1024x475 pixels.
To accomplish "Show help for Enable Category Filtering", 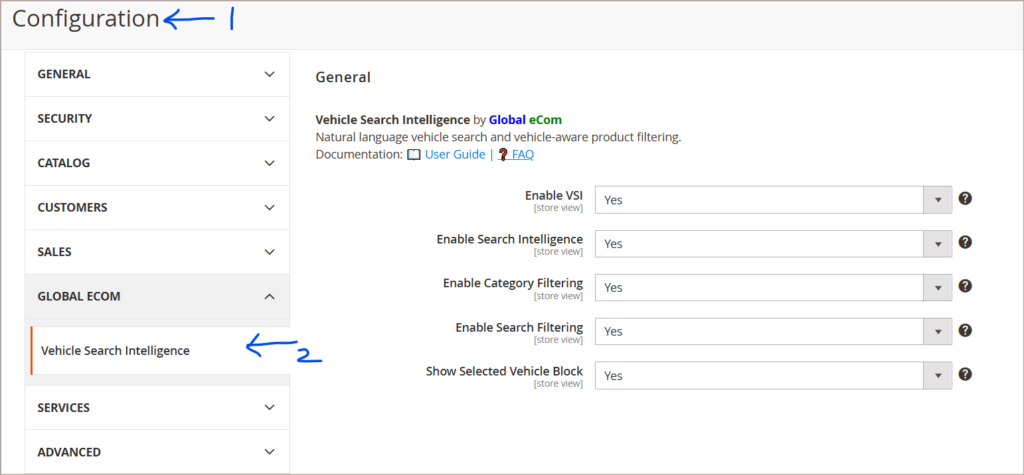I will pyautogui.click(x=965, y=286).
